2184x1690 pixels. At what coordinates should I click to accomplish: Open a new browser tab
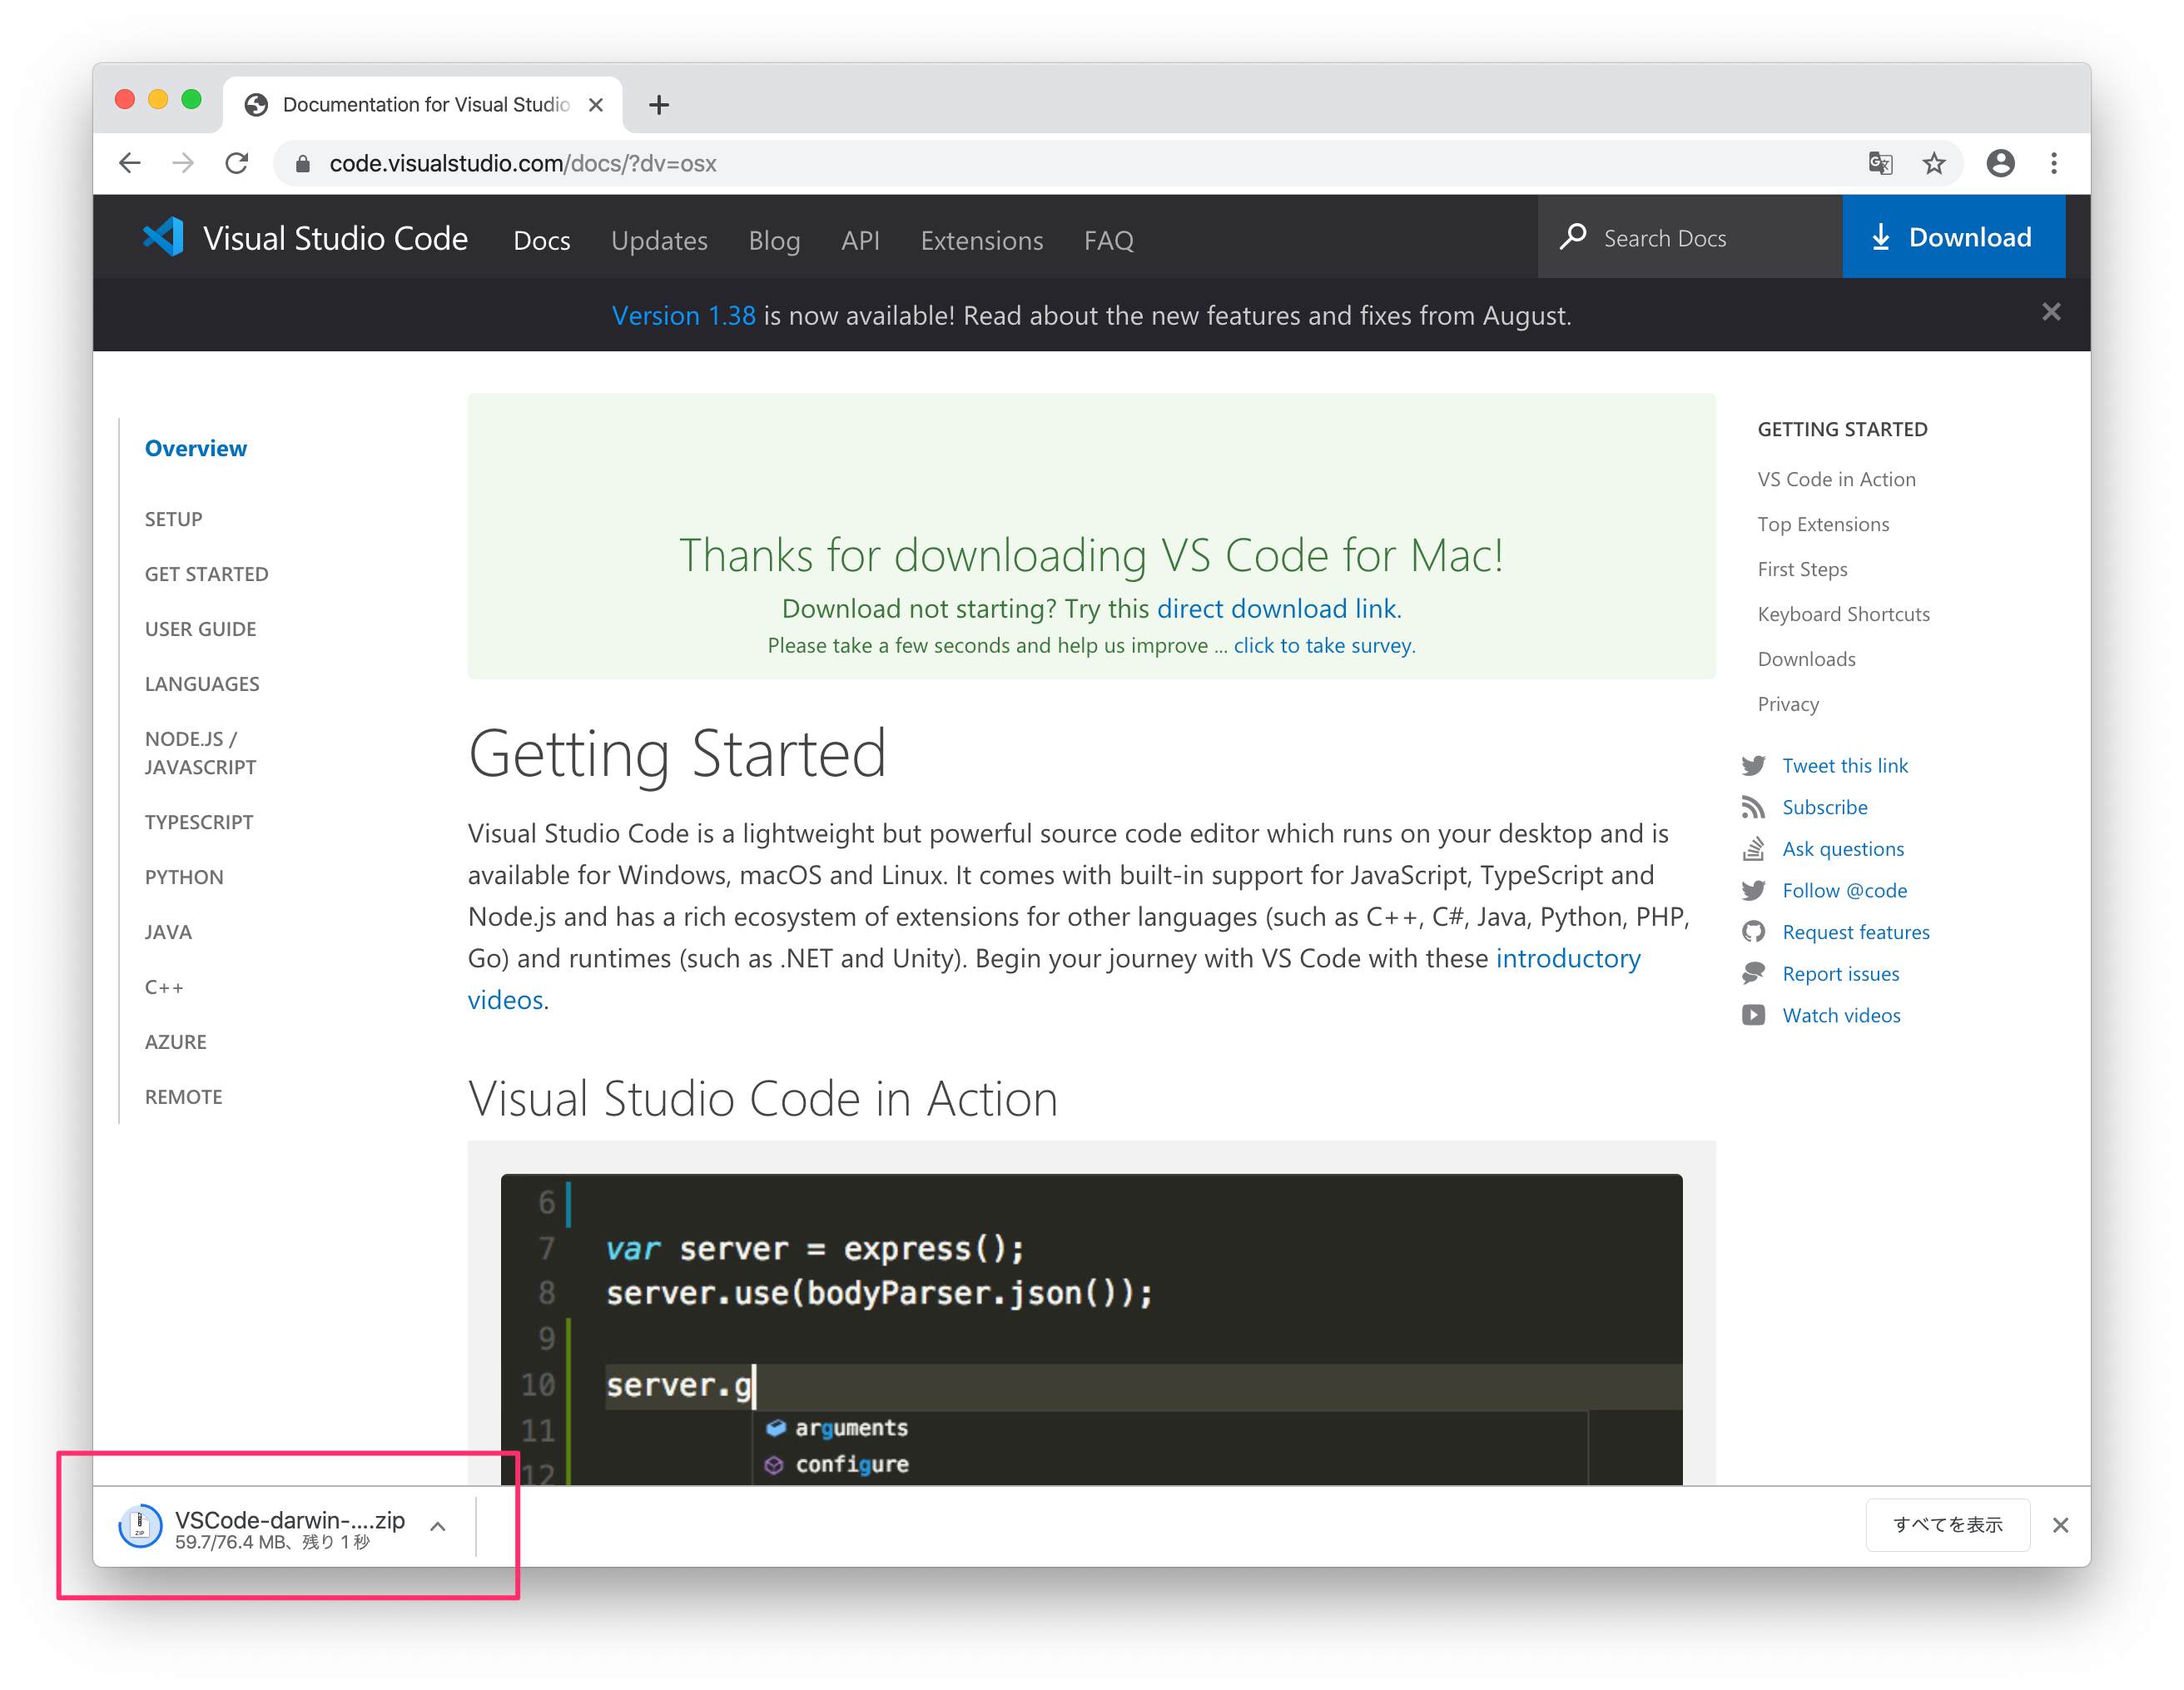click(x=658, y=105)
